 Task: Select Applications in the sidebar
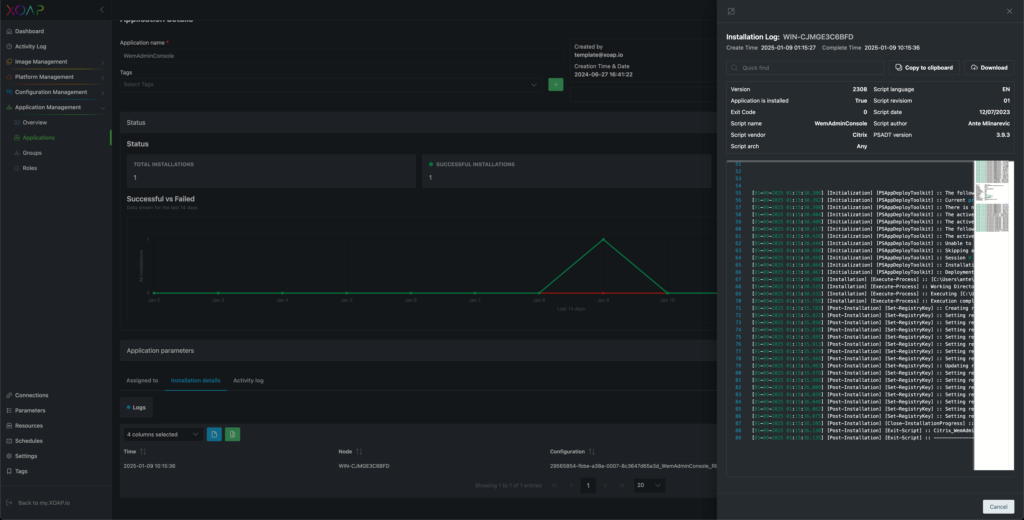39,138
